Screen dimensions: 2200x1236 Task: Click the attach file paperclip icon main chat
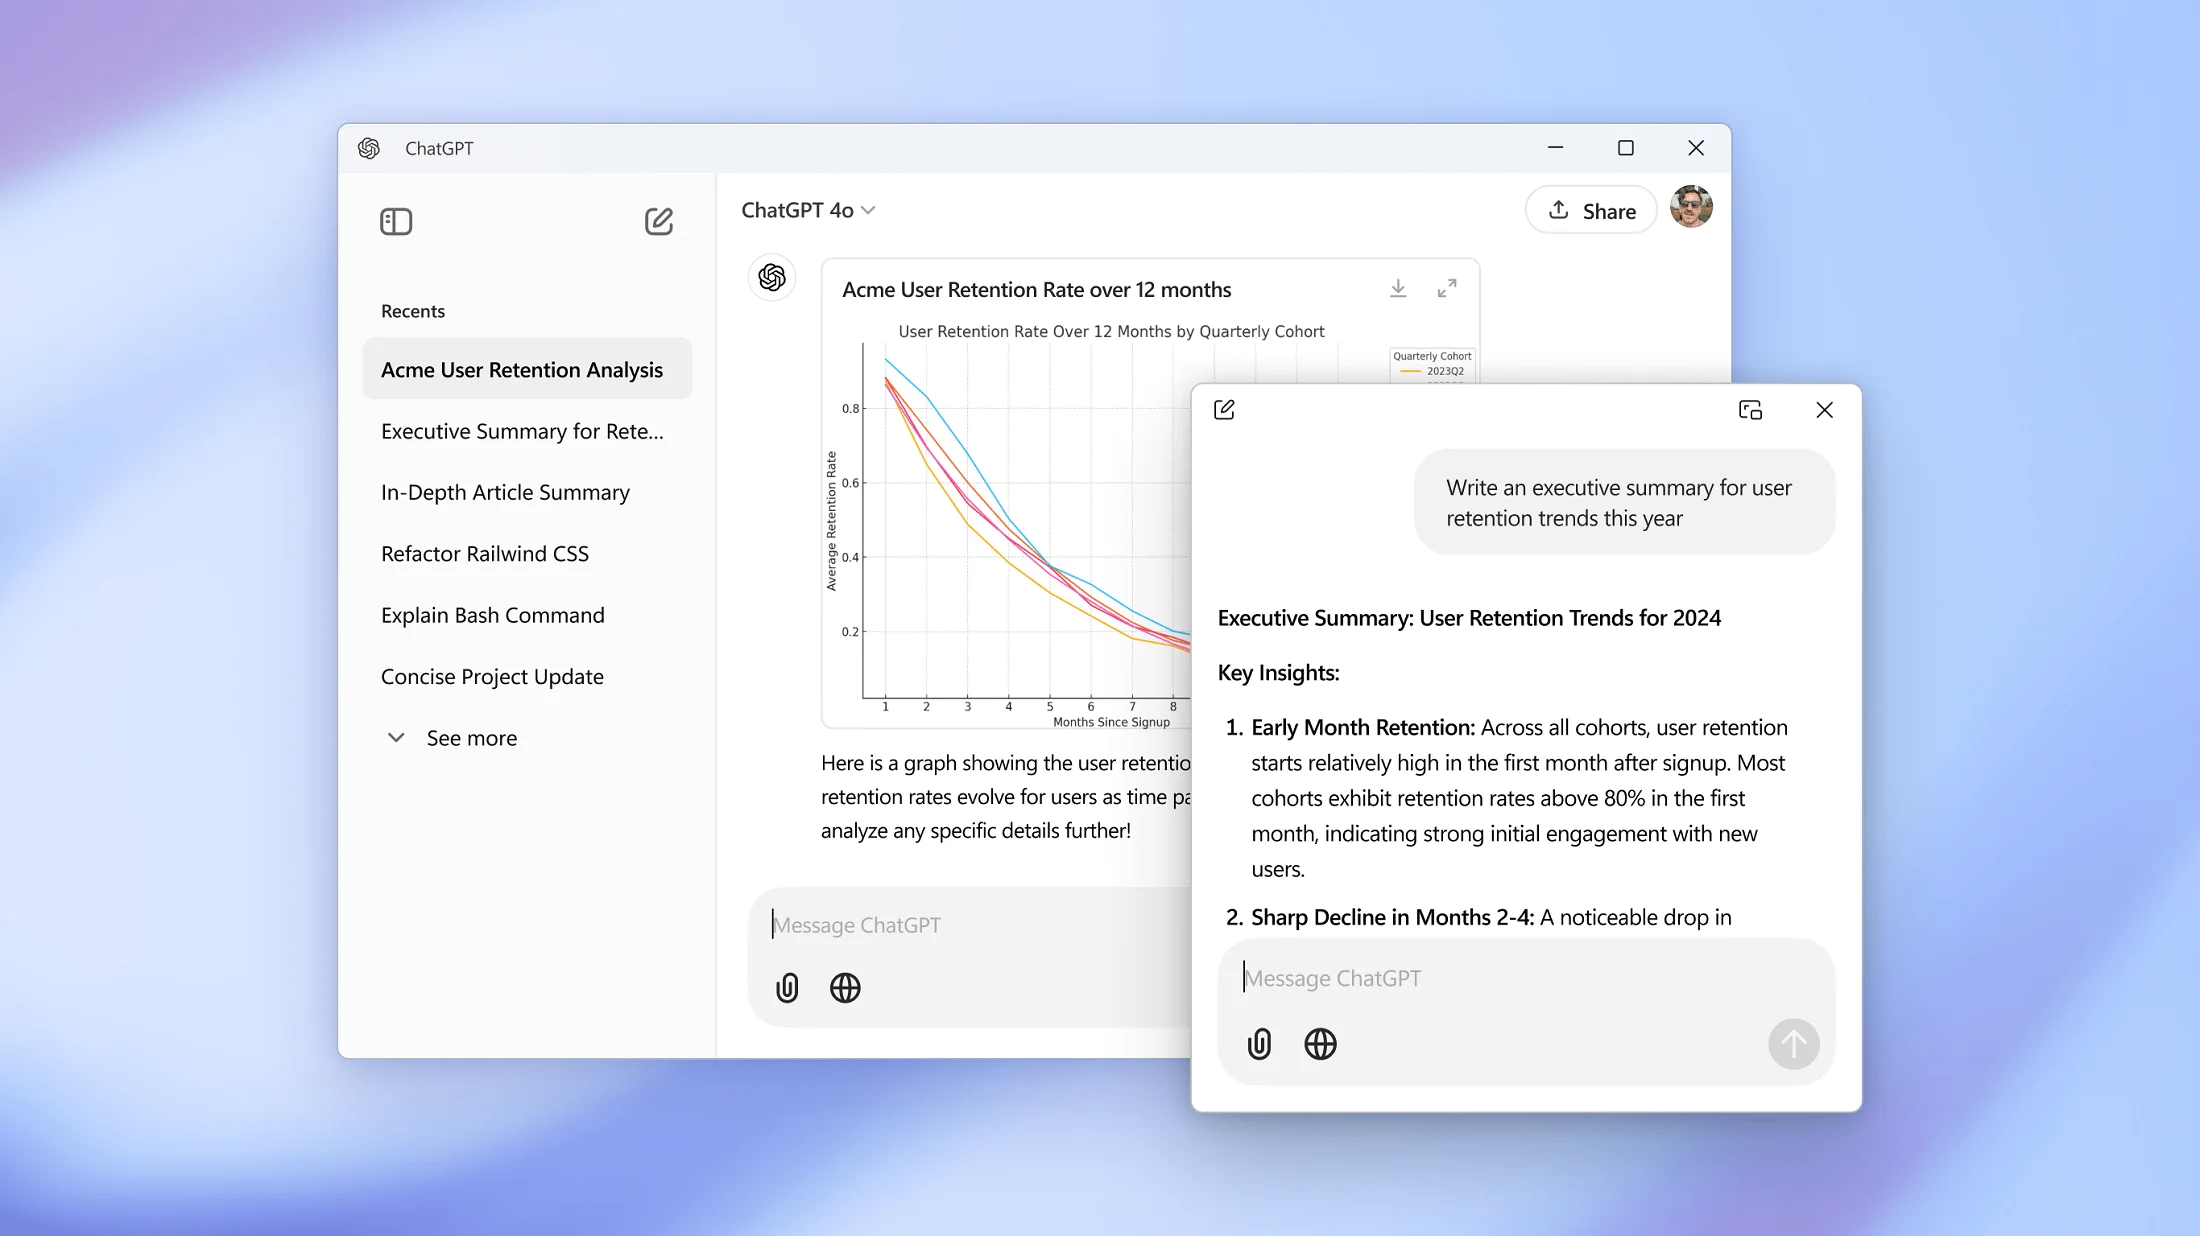click(789, 988)
